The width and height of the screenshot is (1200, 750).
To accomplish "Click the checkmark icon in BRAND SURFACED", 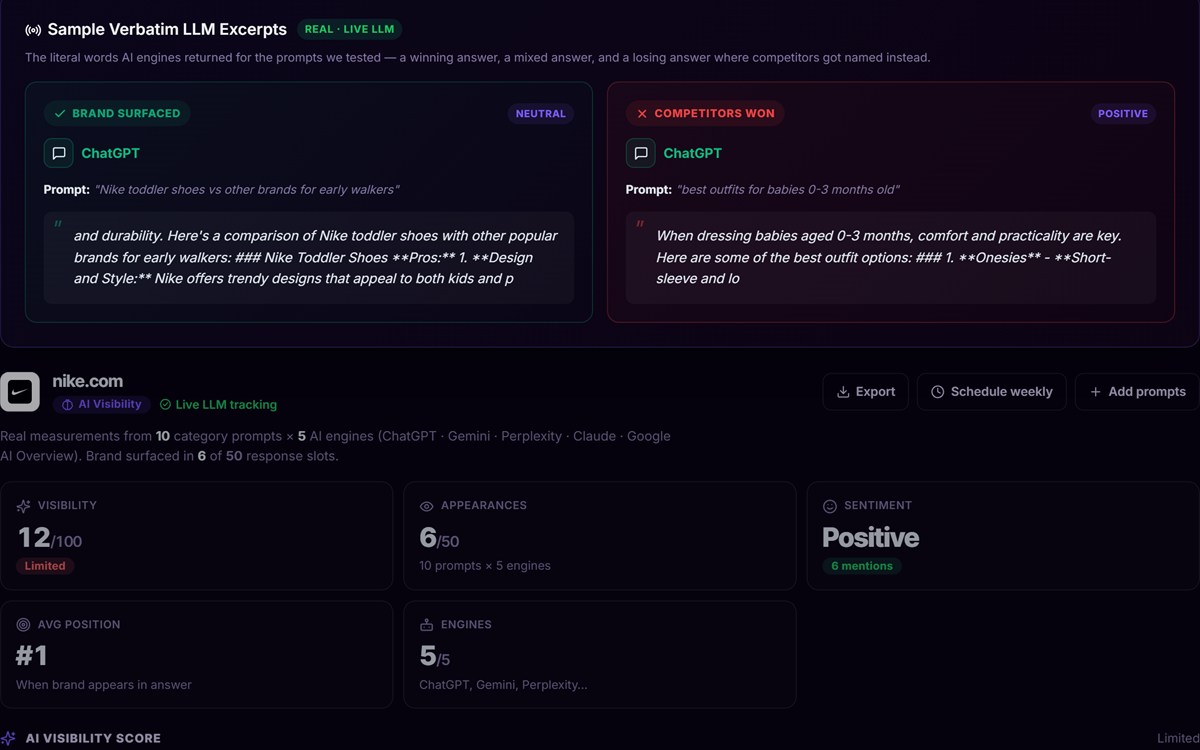I will pos(60,114).
